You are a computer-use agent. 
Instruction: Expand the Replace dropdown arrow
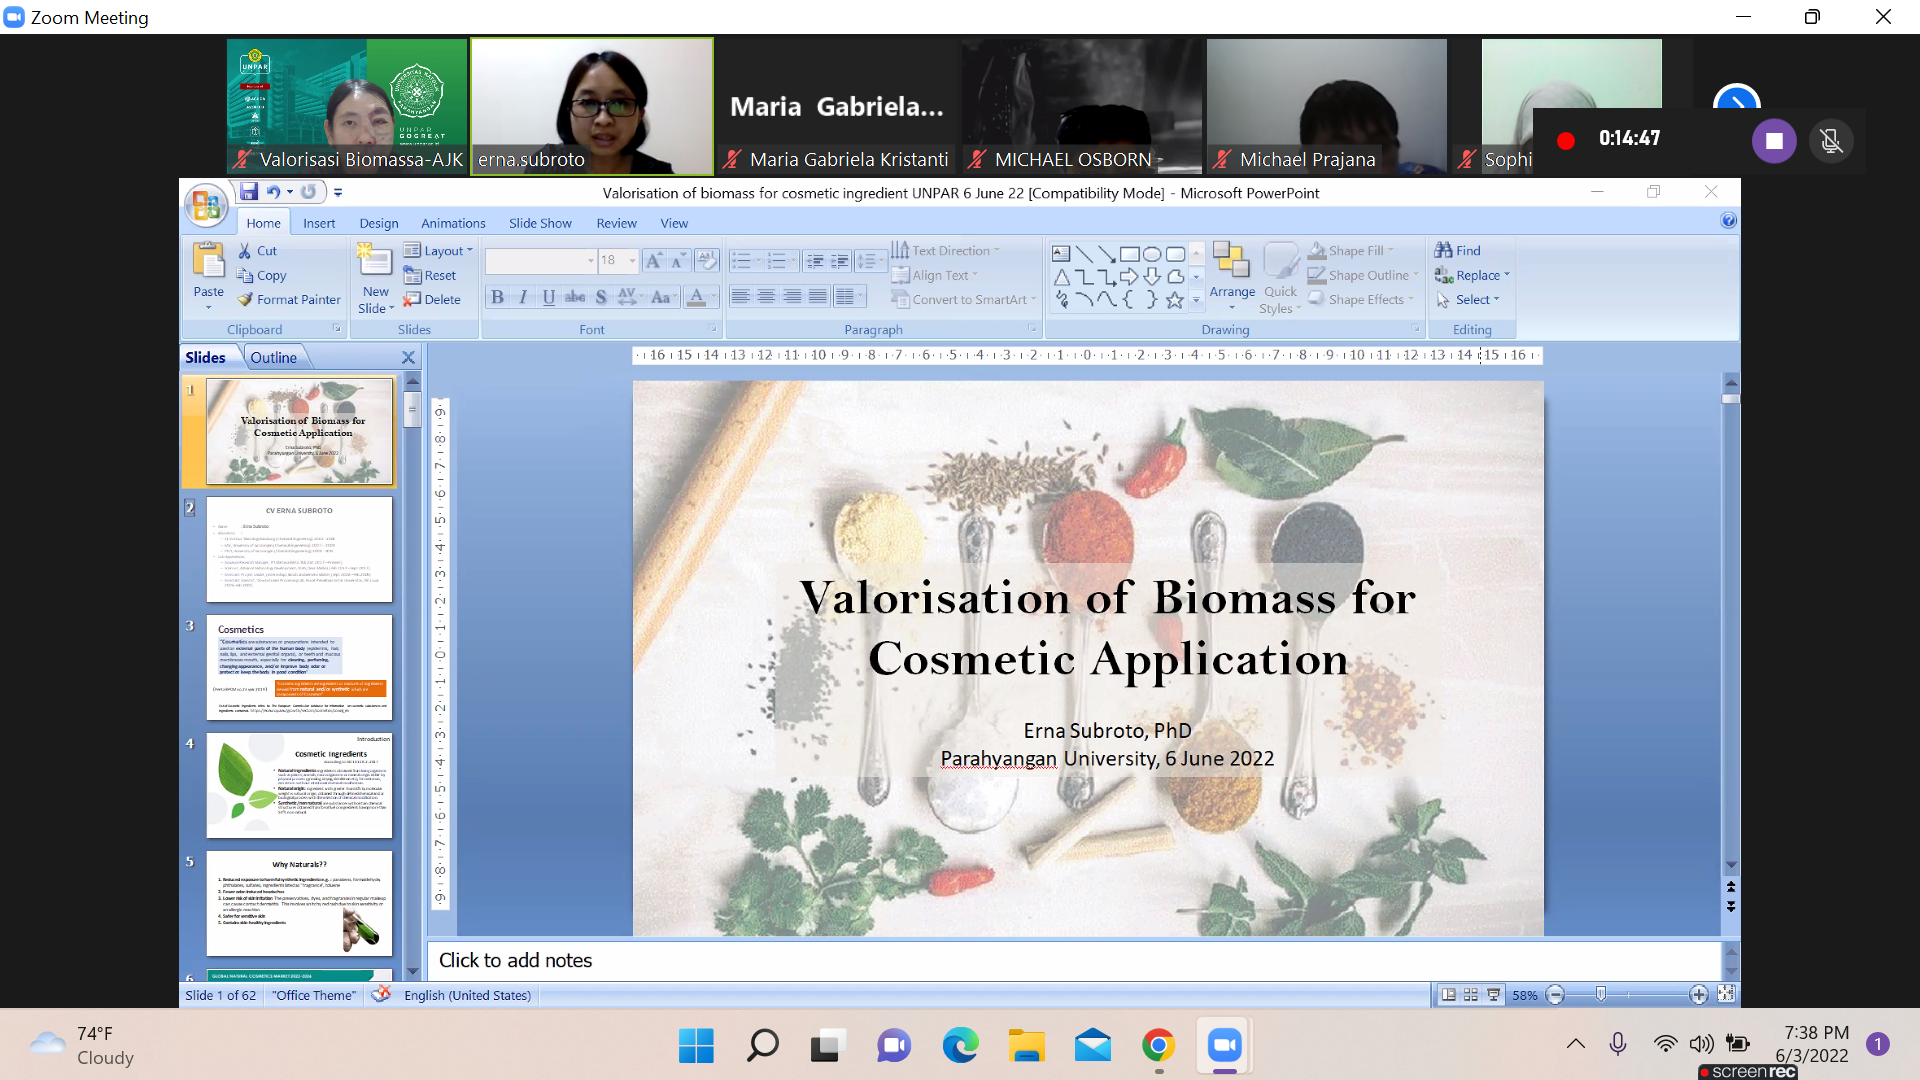point(1507,275)
